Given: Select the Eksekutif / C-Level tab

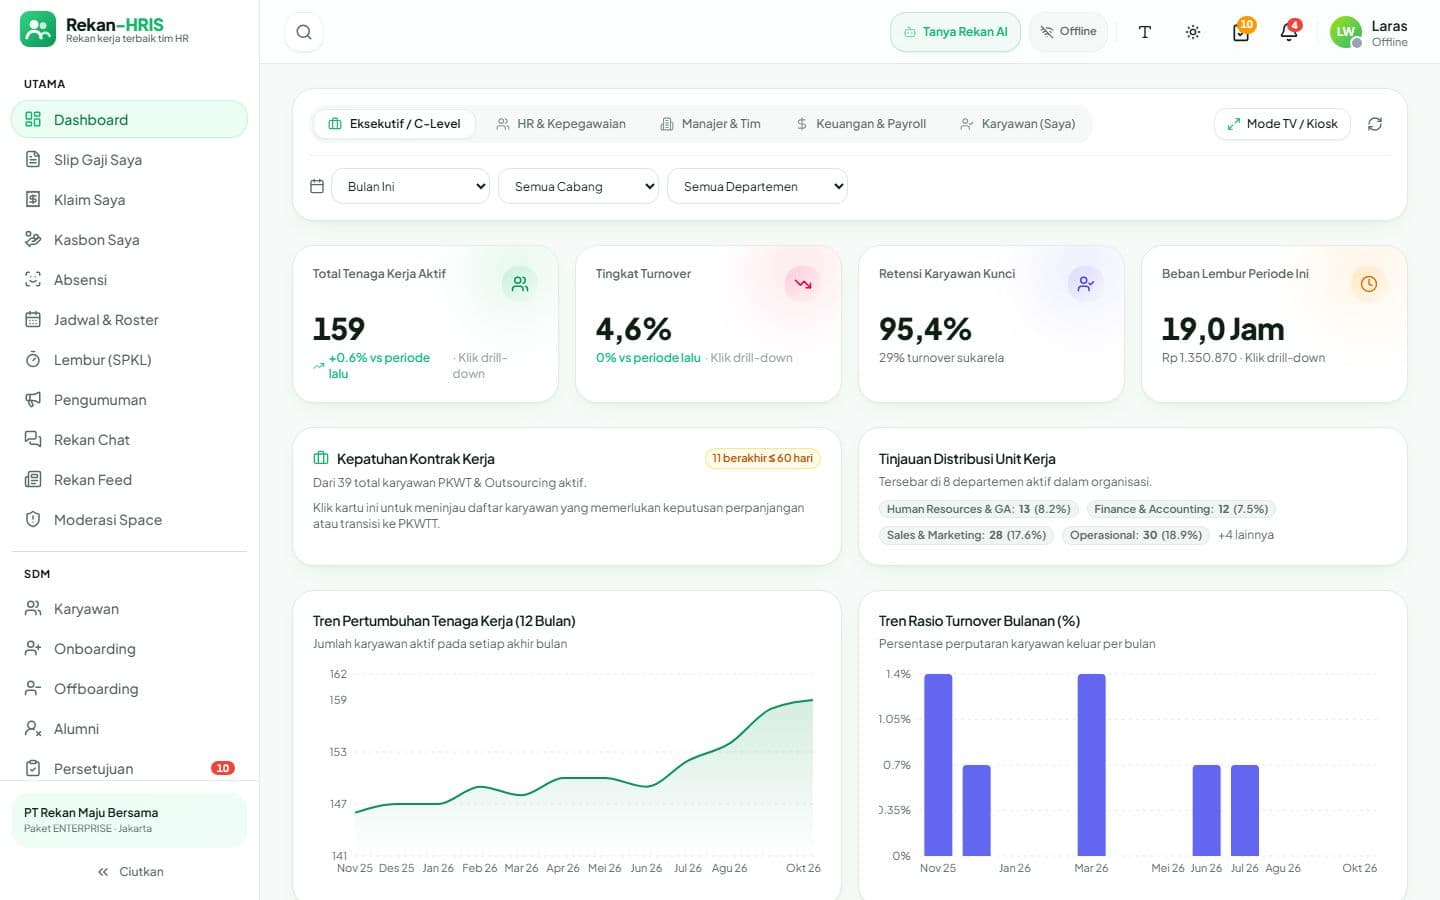Looking at the screenshot, I should 394,124.
